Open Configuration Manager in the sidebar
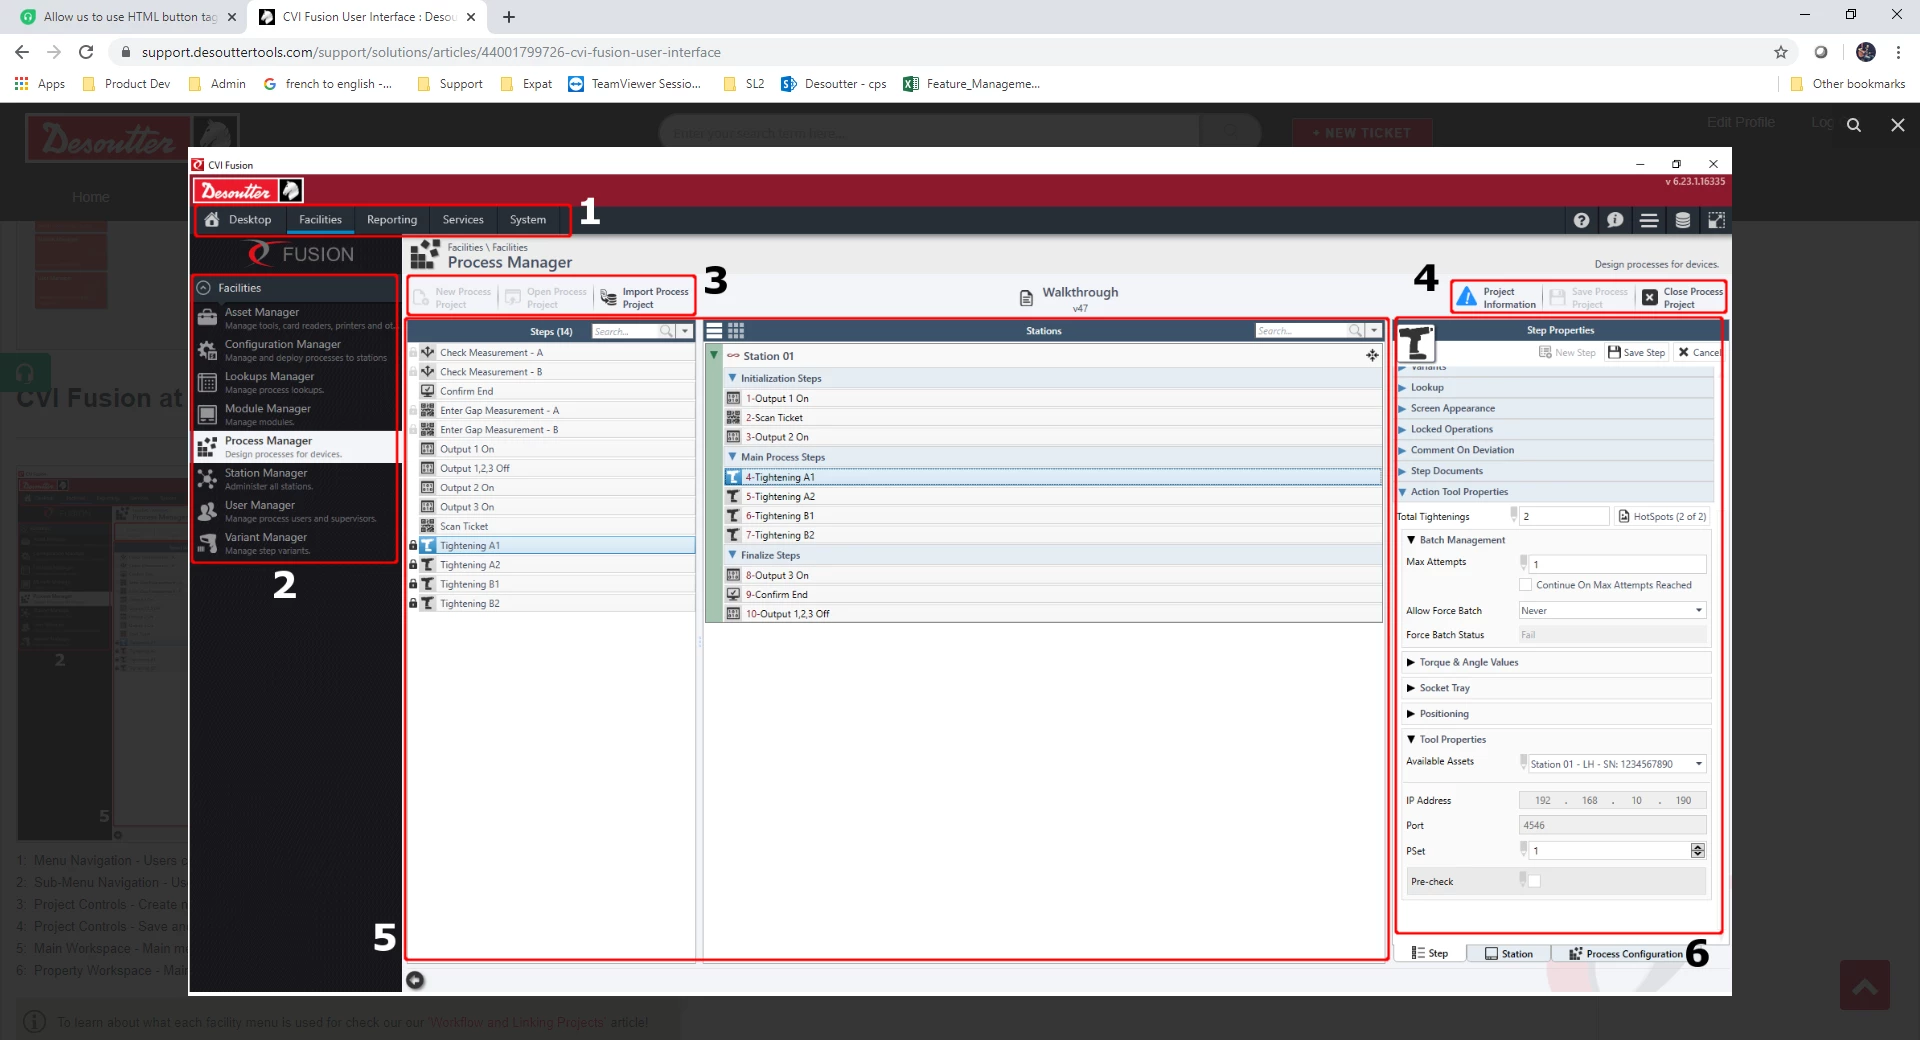1920x1040 pixels. tap(296, 350)
